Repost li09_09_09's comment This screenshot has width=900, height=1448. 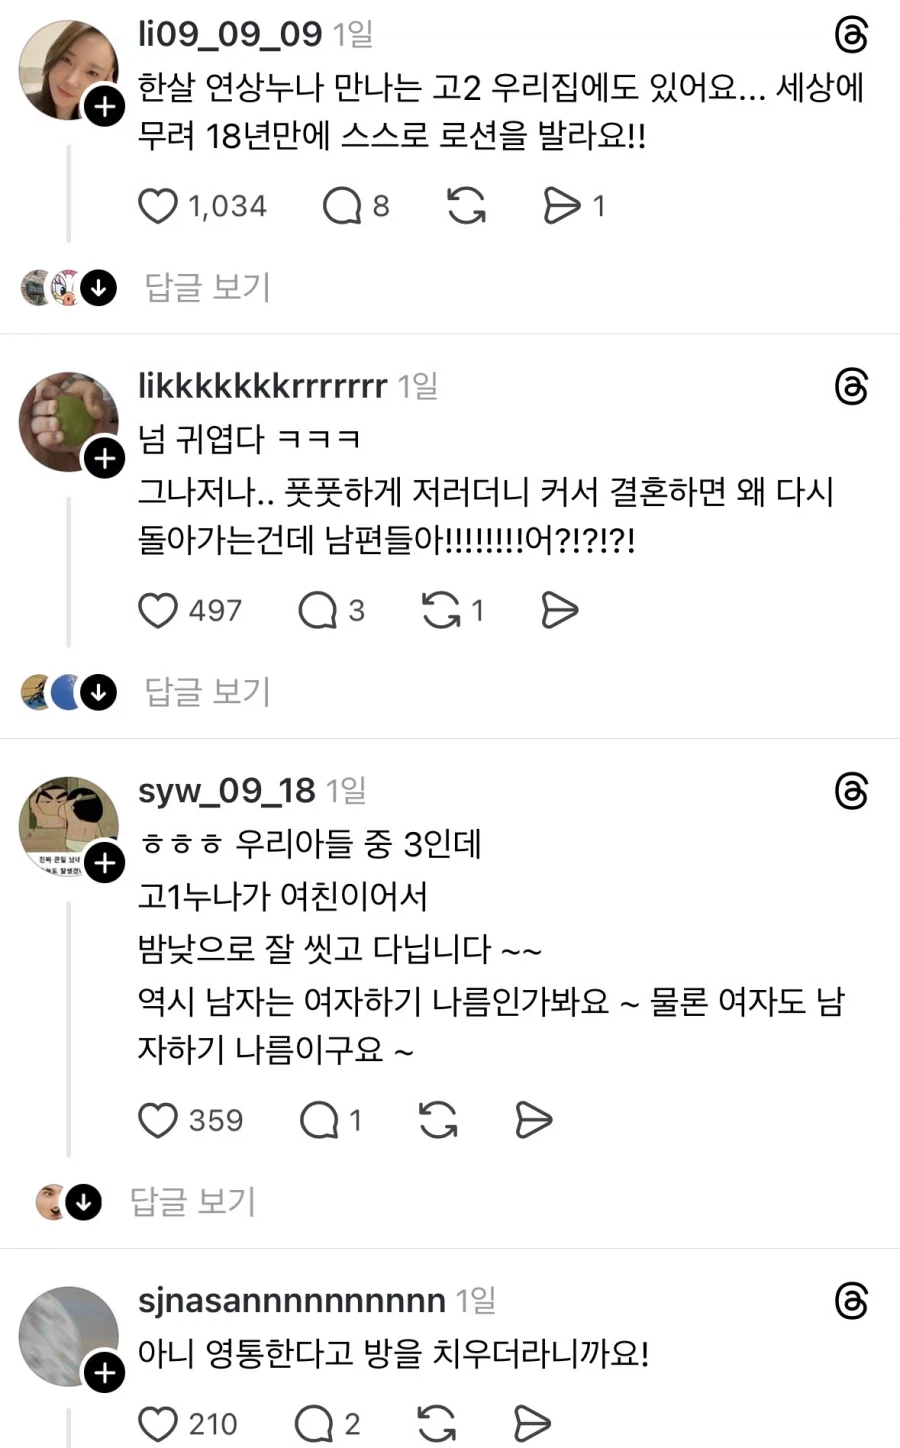click(464, 205)
